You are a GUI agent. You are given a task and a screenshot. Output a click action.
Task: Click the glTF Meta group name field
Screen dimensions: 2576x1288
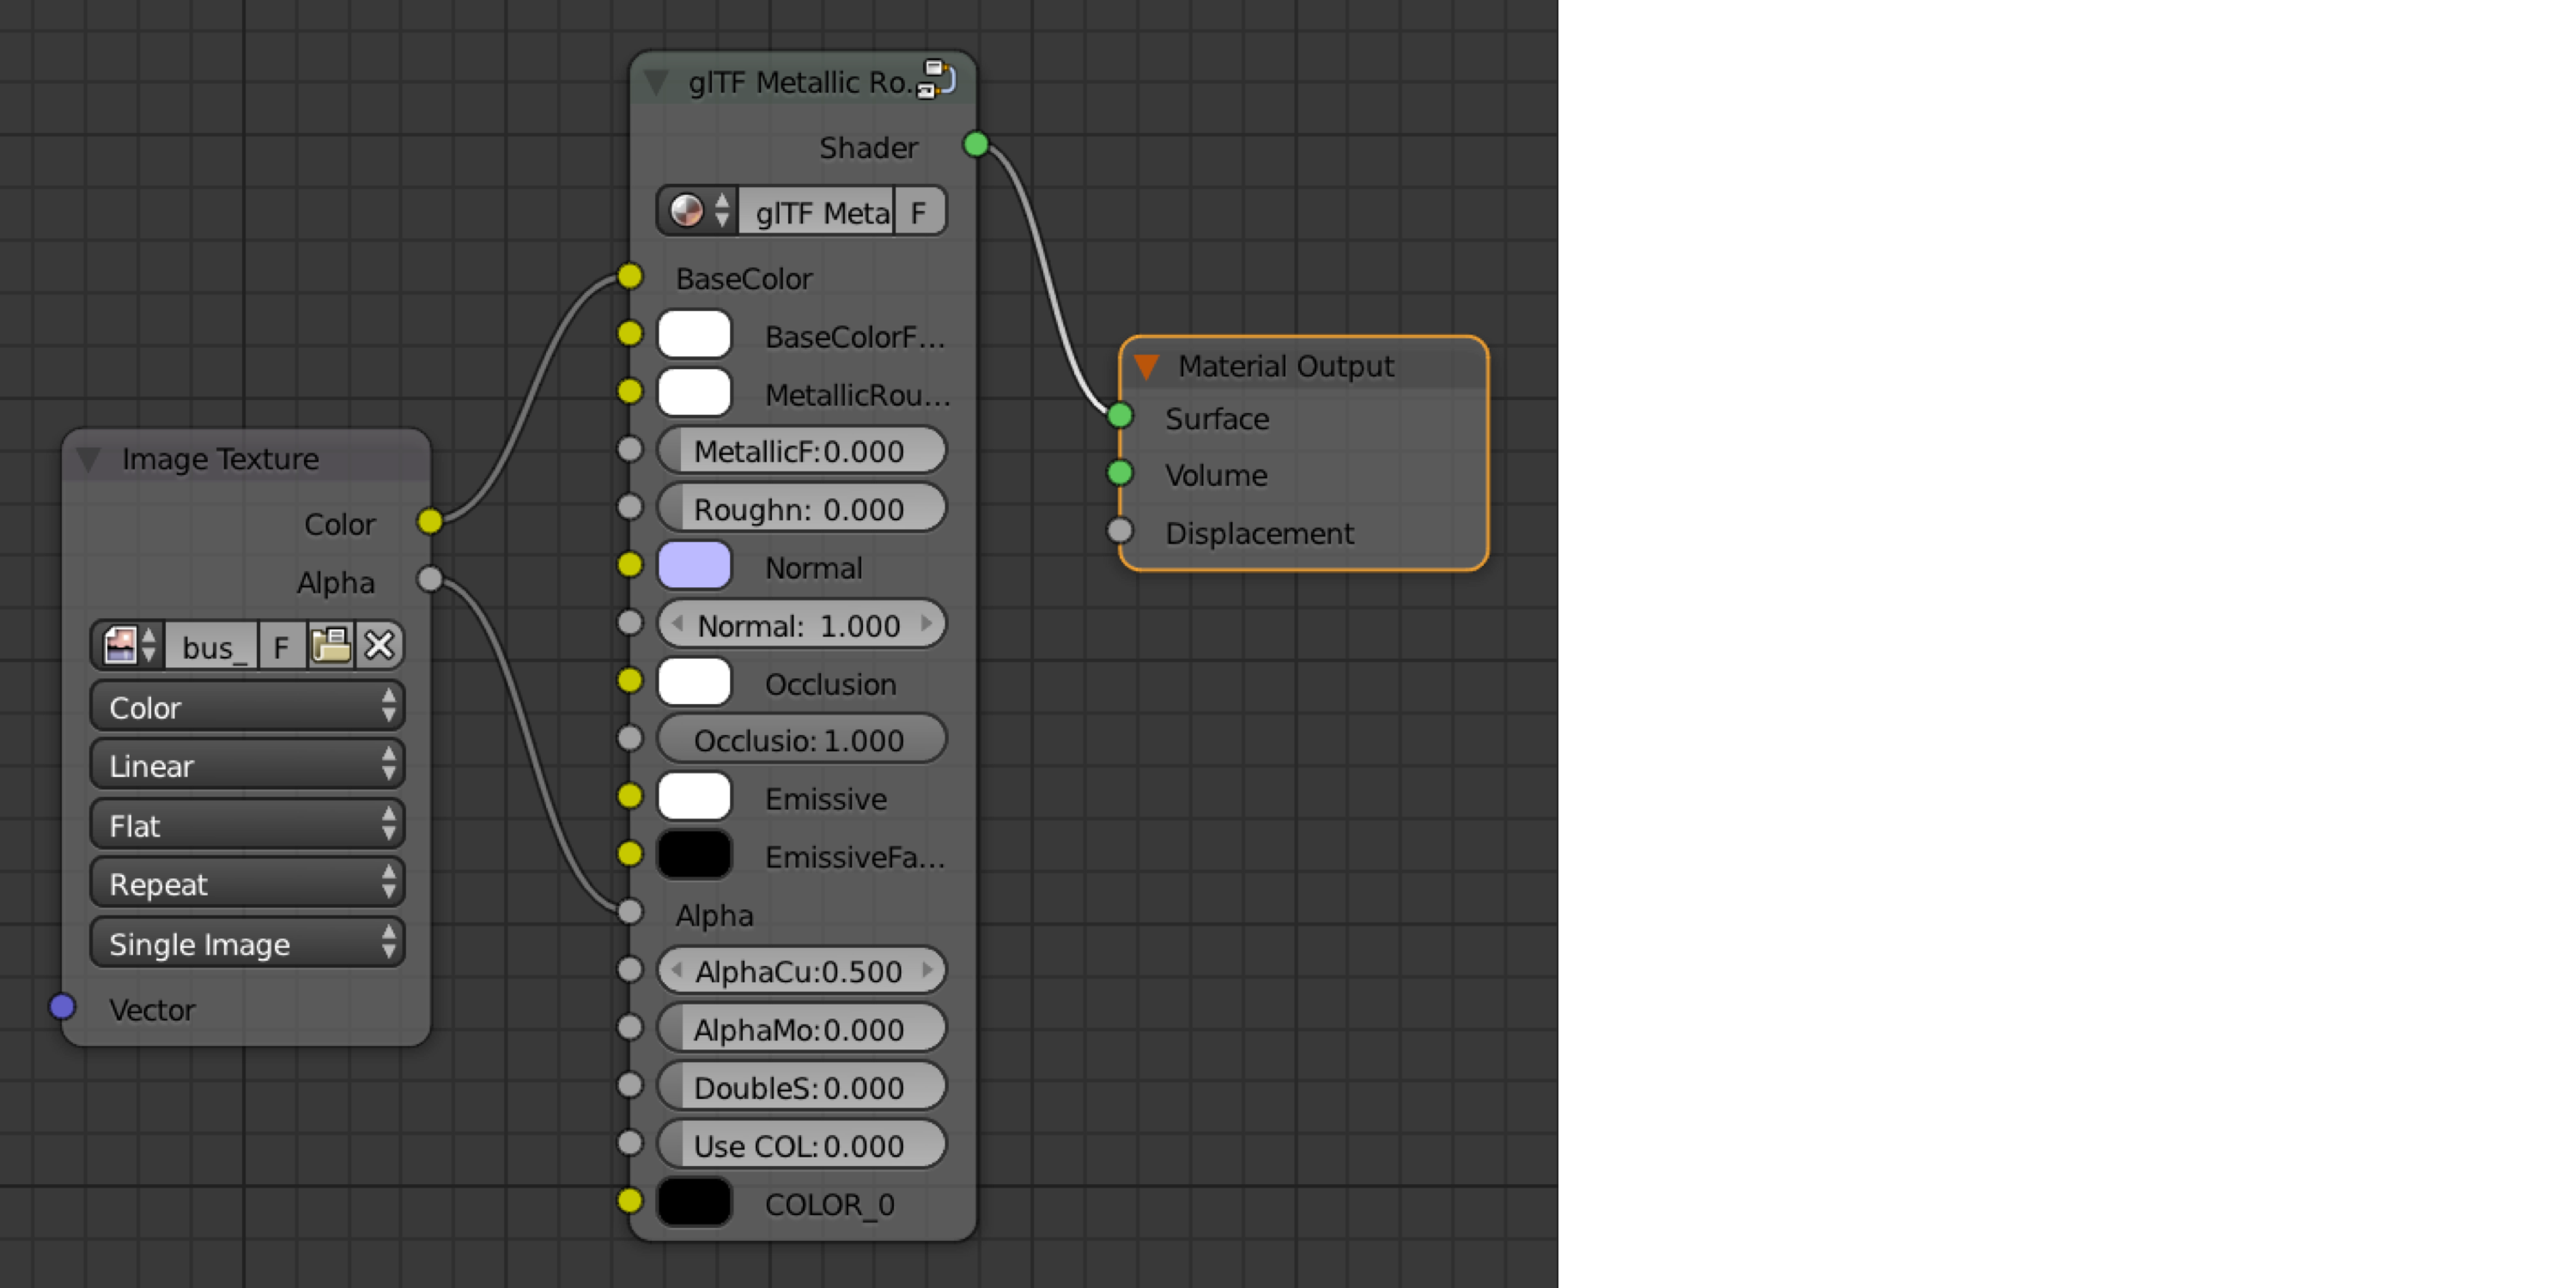pyautogui.click(x=817, y=212)
